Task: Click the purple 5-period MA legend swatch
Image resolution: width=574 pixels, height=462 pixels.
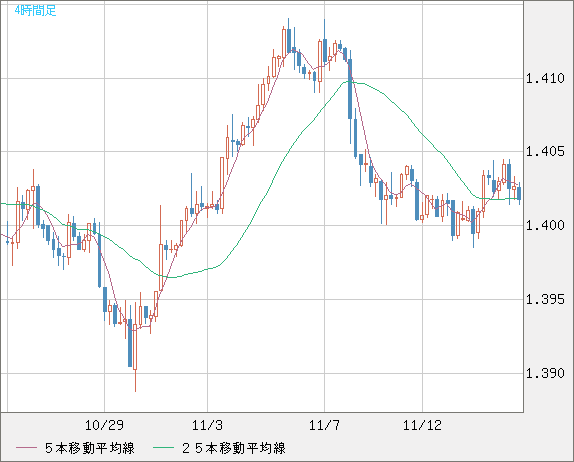Action: tap(26, 448)
